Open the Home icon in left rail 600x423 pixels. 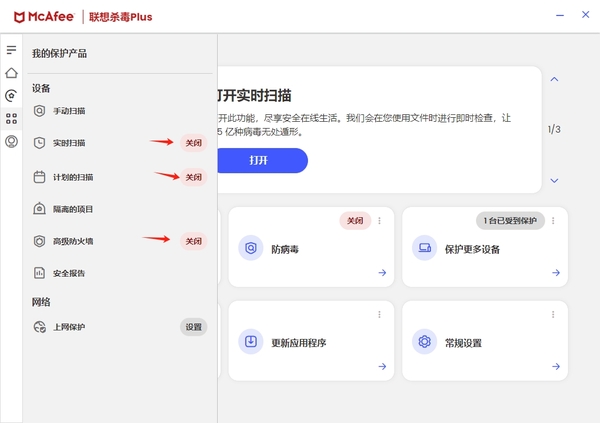[x=11, y=73]
